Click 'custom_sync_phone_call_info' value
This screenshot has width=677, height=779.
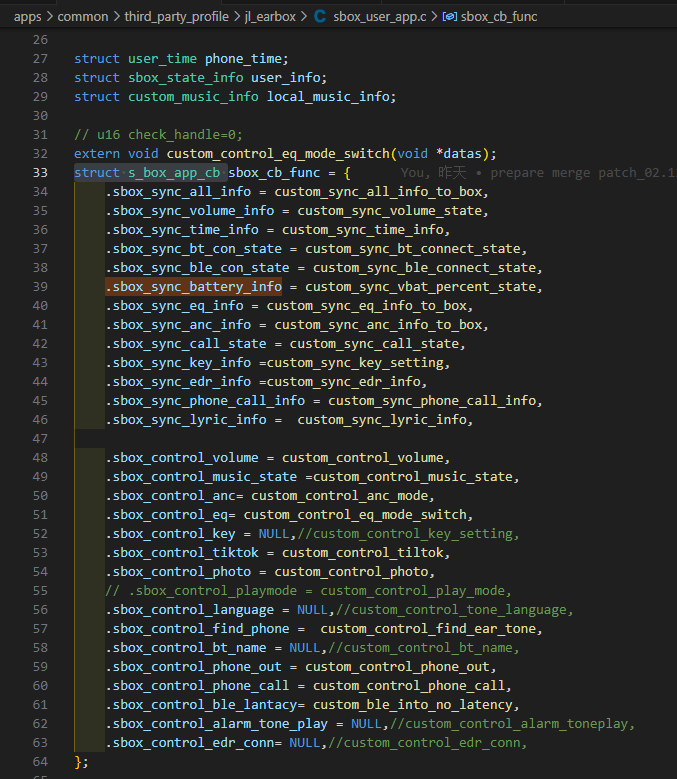coord(432,400)
